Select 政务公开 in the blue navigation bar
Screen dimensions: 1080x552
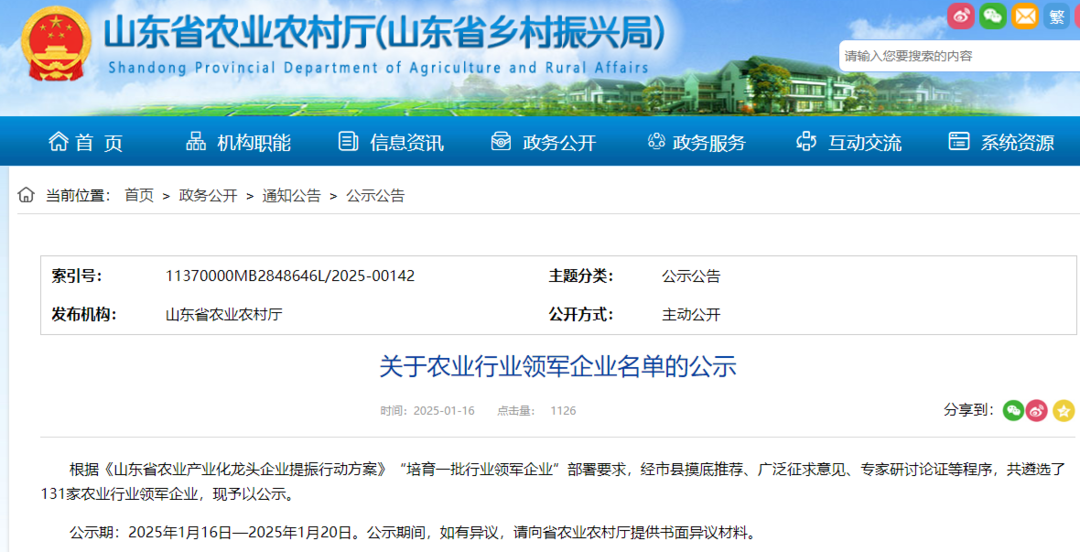(543, 142)
